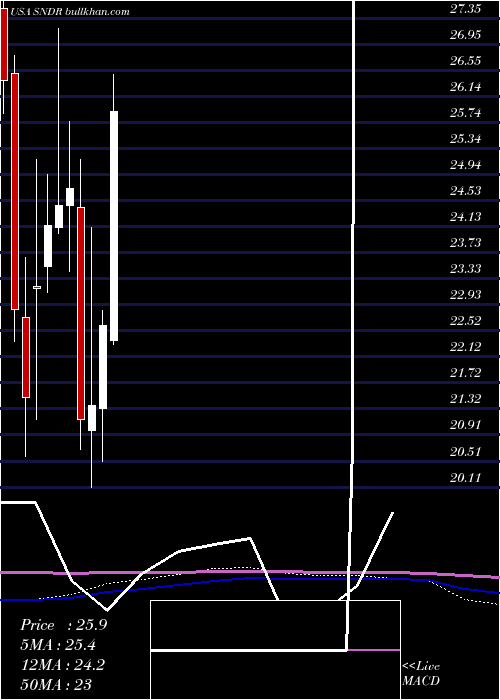Click the '<<Live MACD' label
500x700 pixels.
coord(421,674)
